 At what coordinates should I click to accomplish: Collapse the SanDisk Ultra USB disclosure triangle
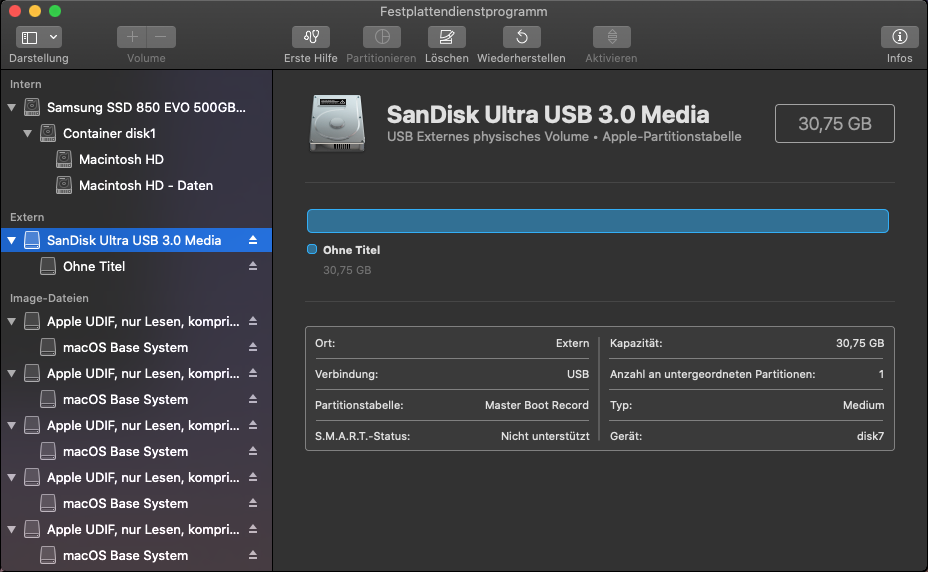click(x=11, y=240)
